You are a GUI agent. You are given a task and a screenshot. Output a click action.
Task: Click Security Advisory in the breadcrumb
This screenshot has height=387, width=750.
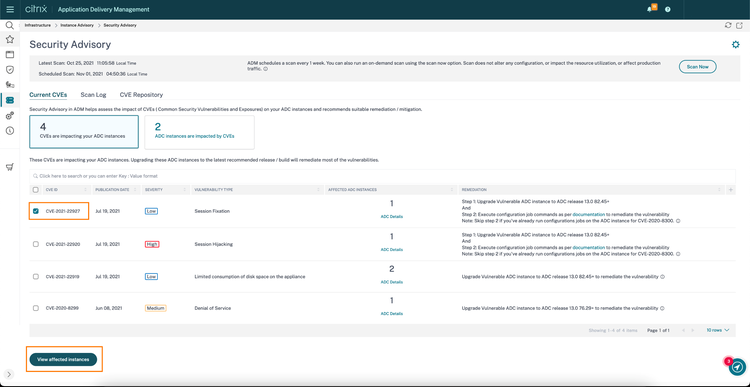point(120,25)
